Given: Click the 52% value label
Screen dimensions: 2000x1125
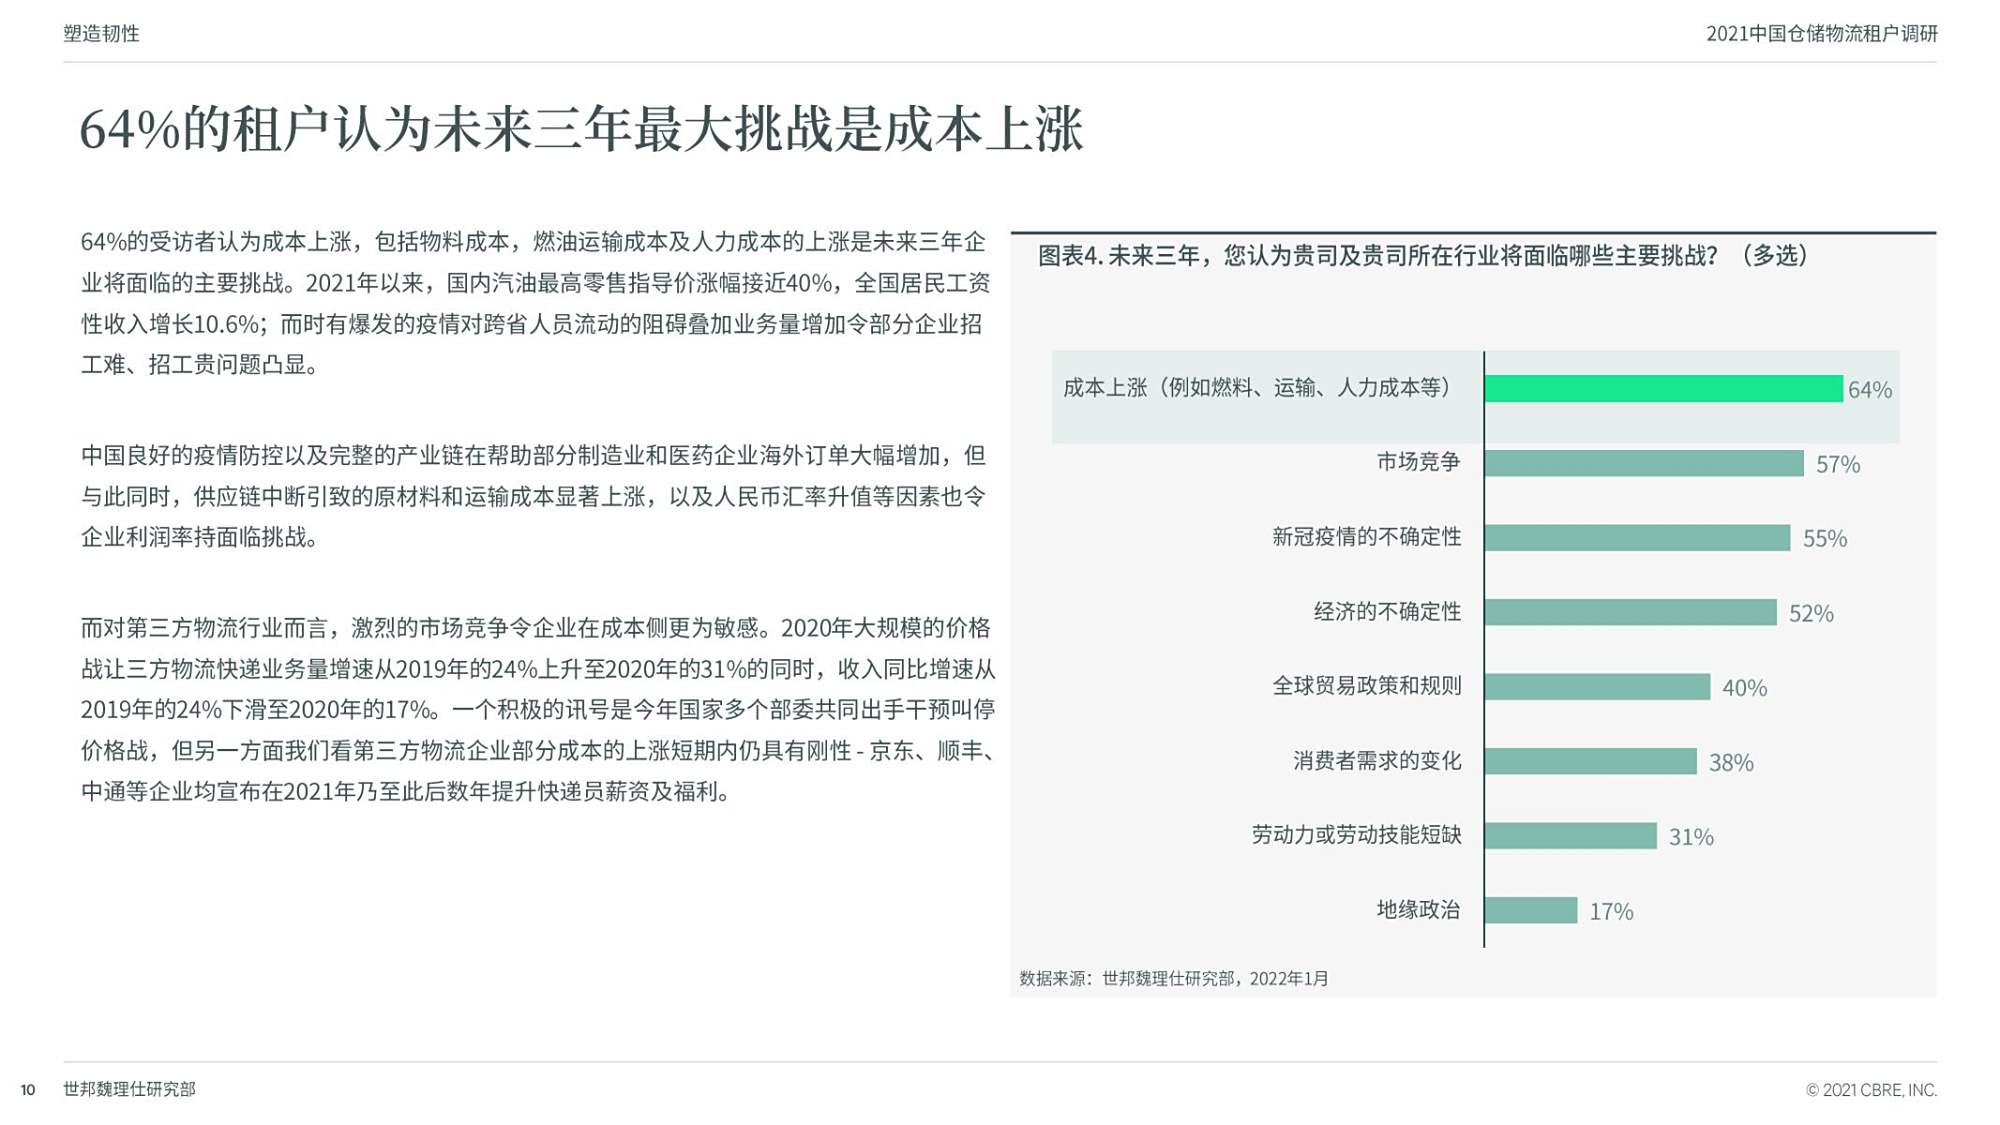Looking at the screenshot, I should click(1811, 614).
